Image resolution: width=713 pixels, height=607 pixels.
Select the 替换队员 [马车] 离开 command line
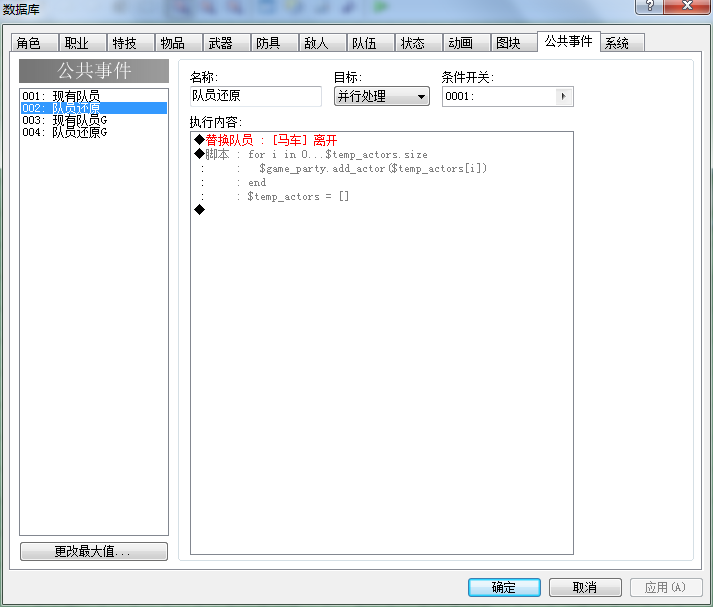(382, 140)
